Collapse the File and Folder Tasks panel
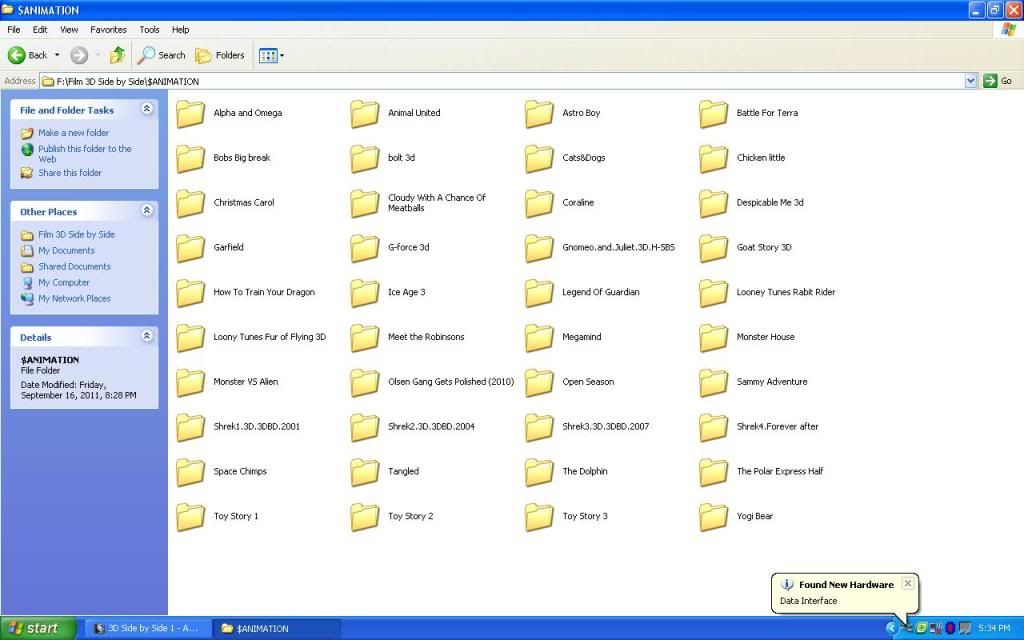The height and width of the screenshot is (640, 1024). click(x=147, y=109)
